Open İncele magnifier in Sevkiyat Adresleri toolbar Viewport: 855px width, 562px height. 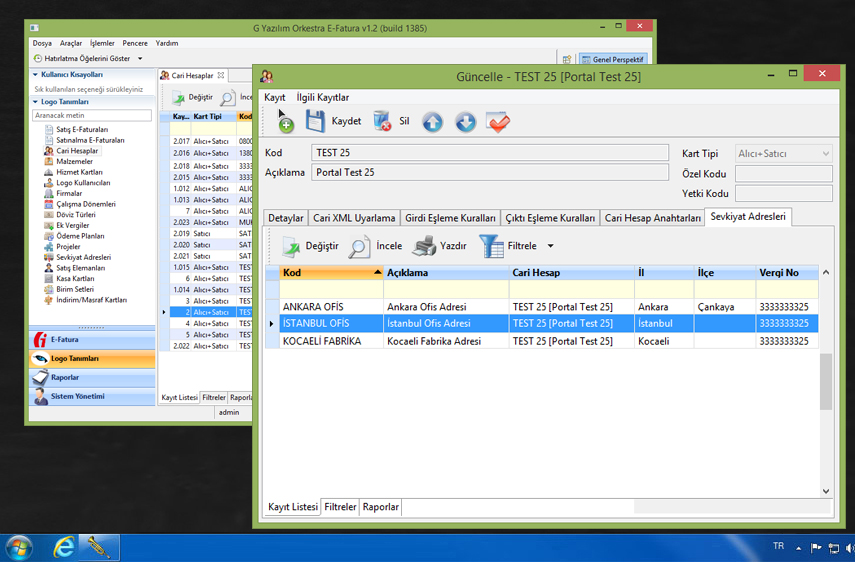coord(360,246)
